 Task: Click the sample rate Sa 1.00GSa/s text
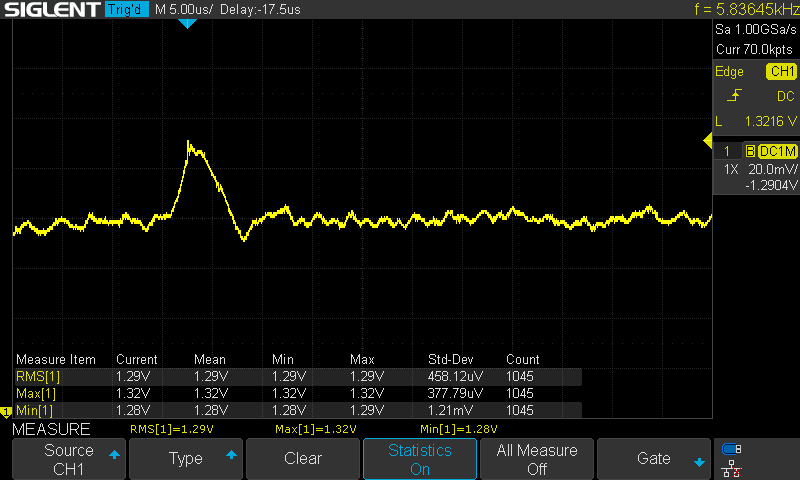pos(755,30)
